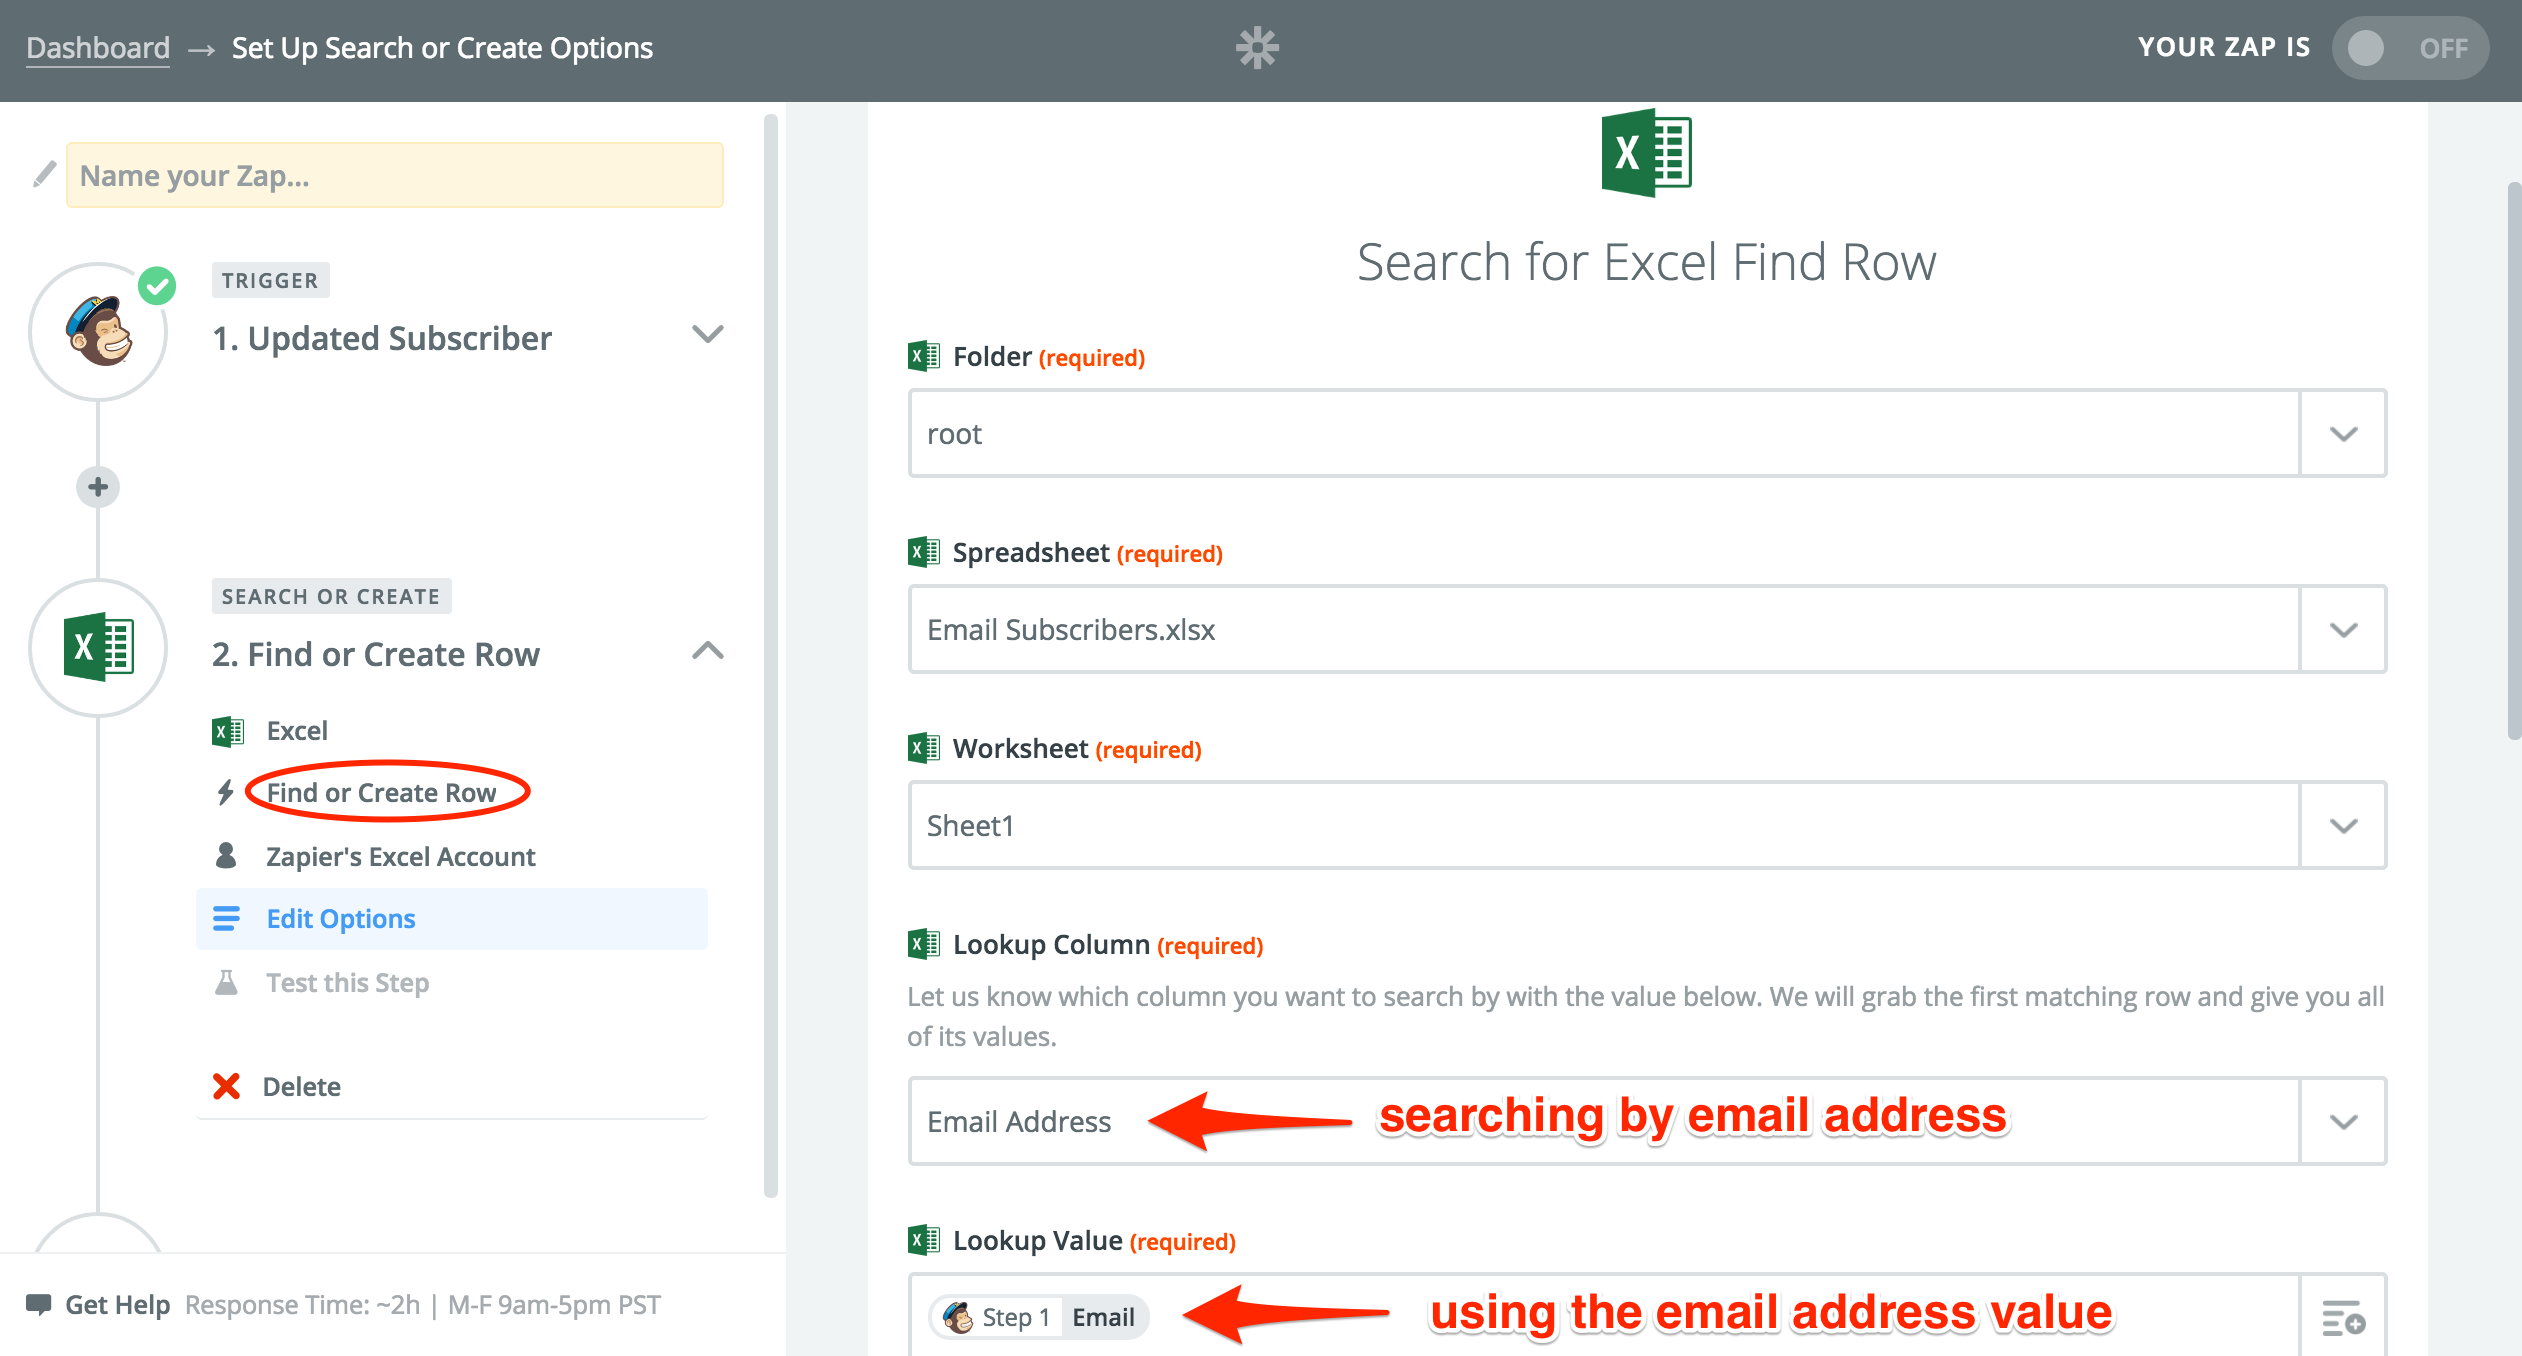
Task: Click the Excel icon next to Folder field
Action: point(925,354)
